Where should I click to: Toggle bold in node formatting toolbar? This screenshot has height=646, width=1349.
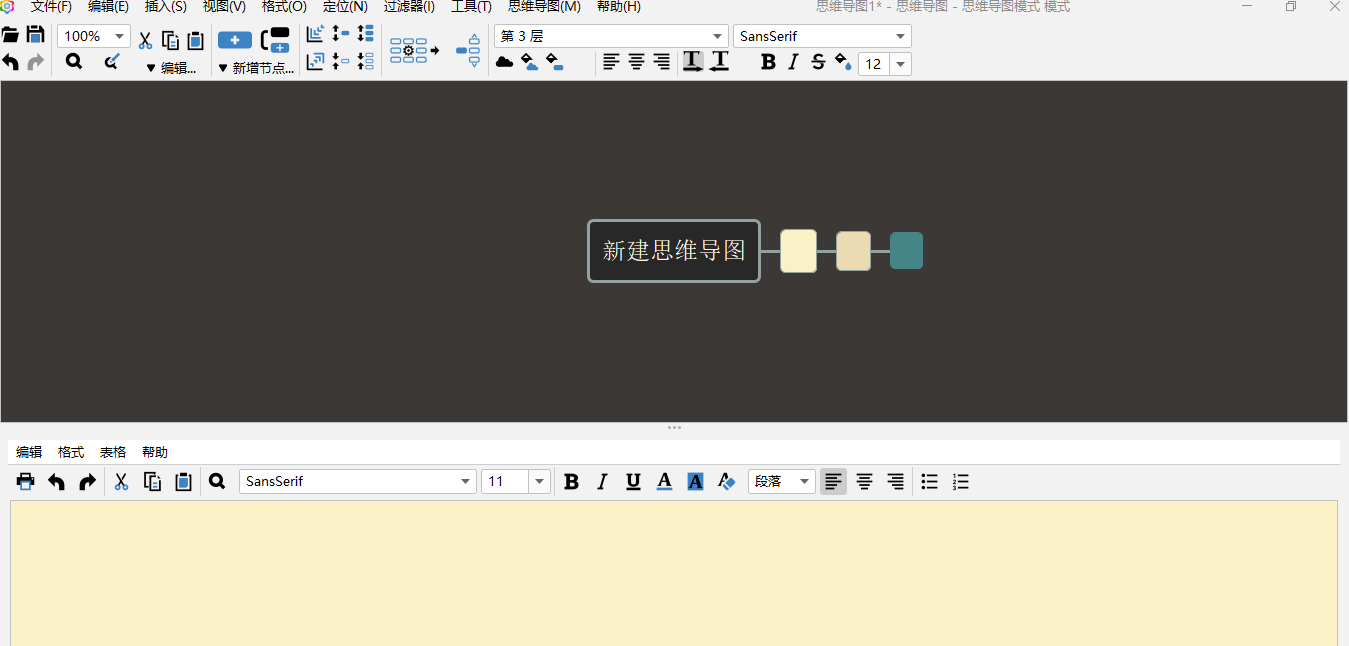[x=768, y=63]
